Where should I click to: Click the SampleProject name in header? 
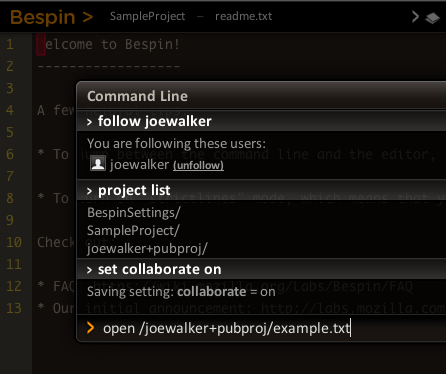[x=147, y=16]
